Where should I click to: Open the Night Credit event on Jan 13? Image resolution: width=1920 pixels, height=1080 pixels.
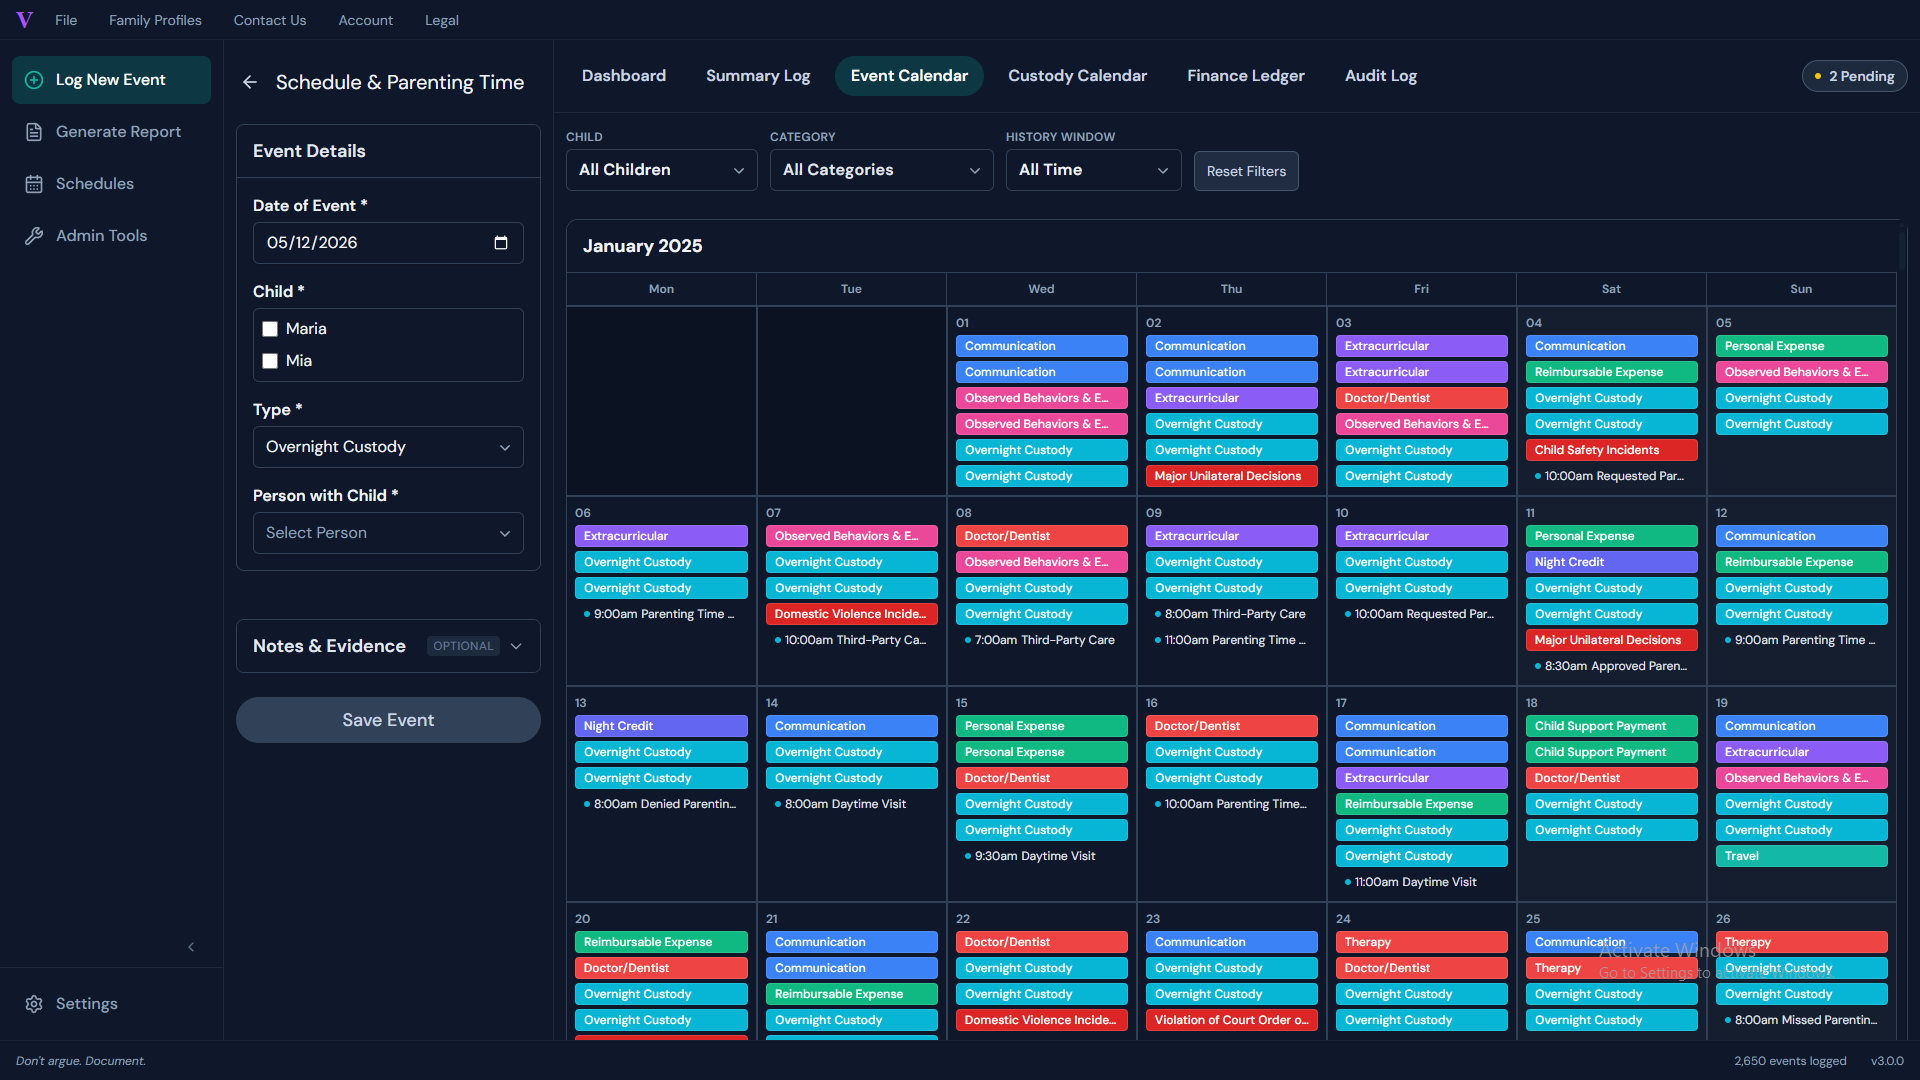[x=661, y=726]
